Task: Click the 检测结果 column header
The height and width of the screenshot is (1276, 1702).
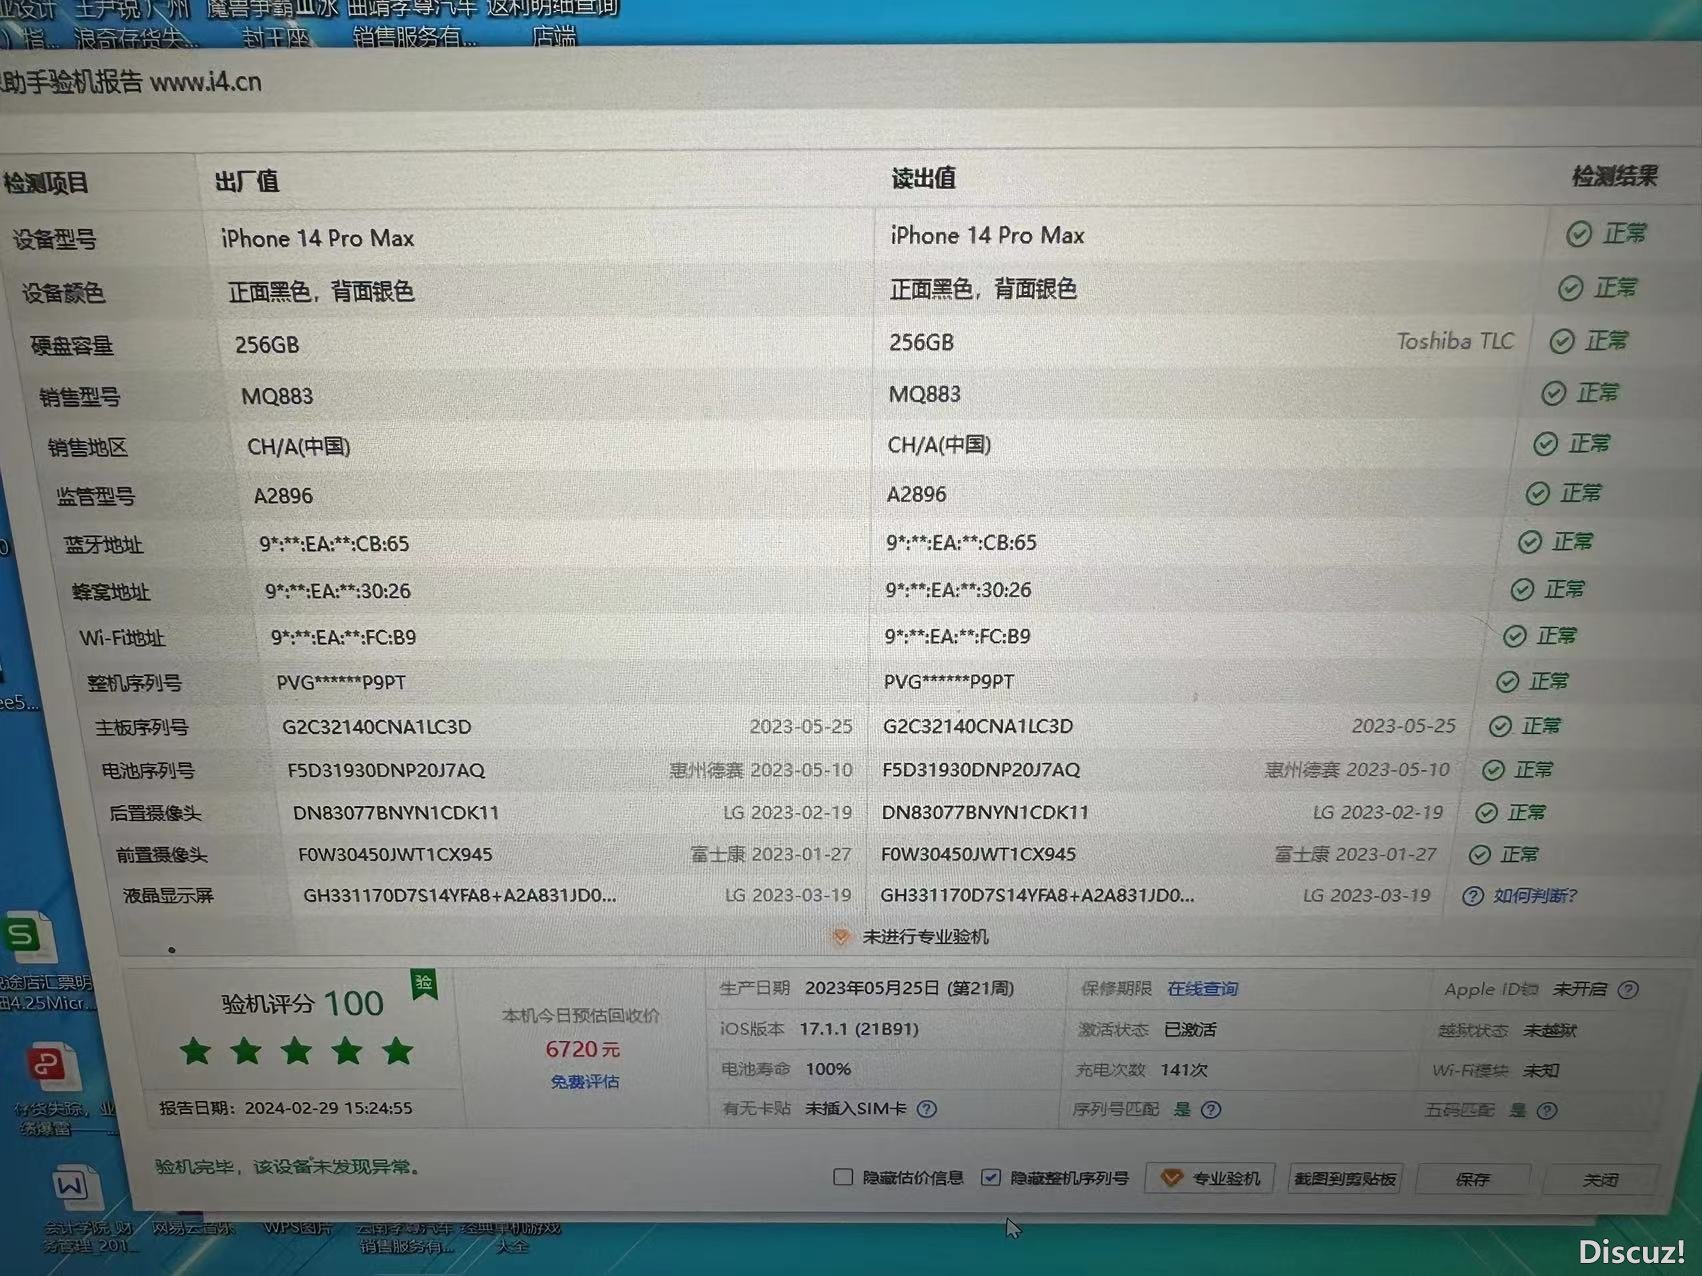Action: pyautogui.click(x=1615, y=177)
